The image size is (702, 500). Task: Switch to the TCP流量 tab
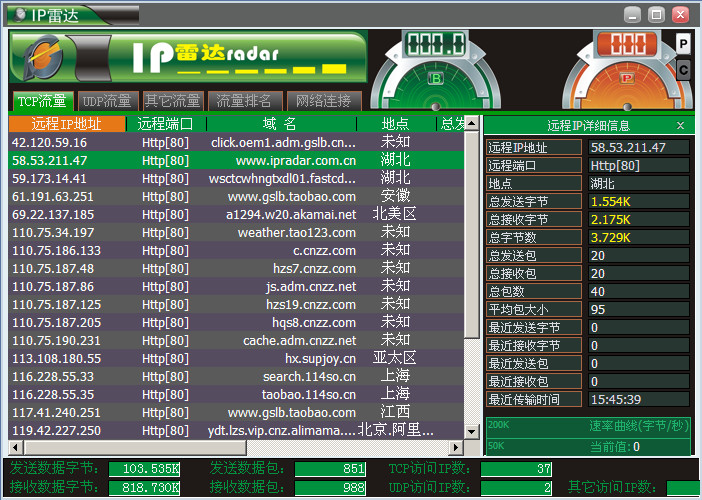click(x=42, y=101)
